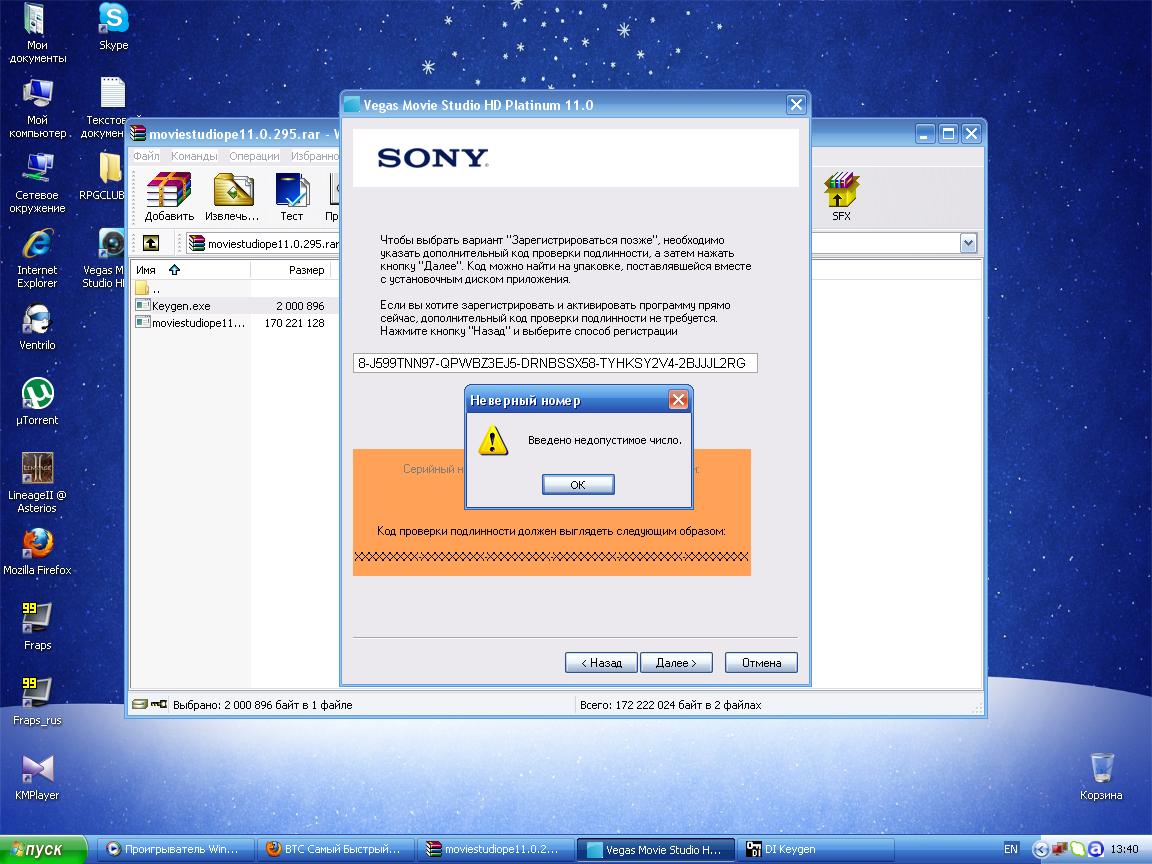Open 'Мой компьютер' desktop icon

coord(37,109)
